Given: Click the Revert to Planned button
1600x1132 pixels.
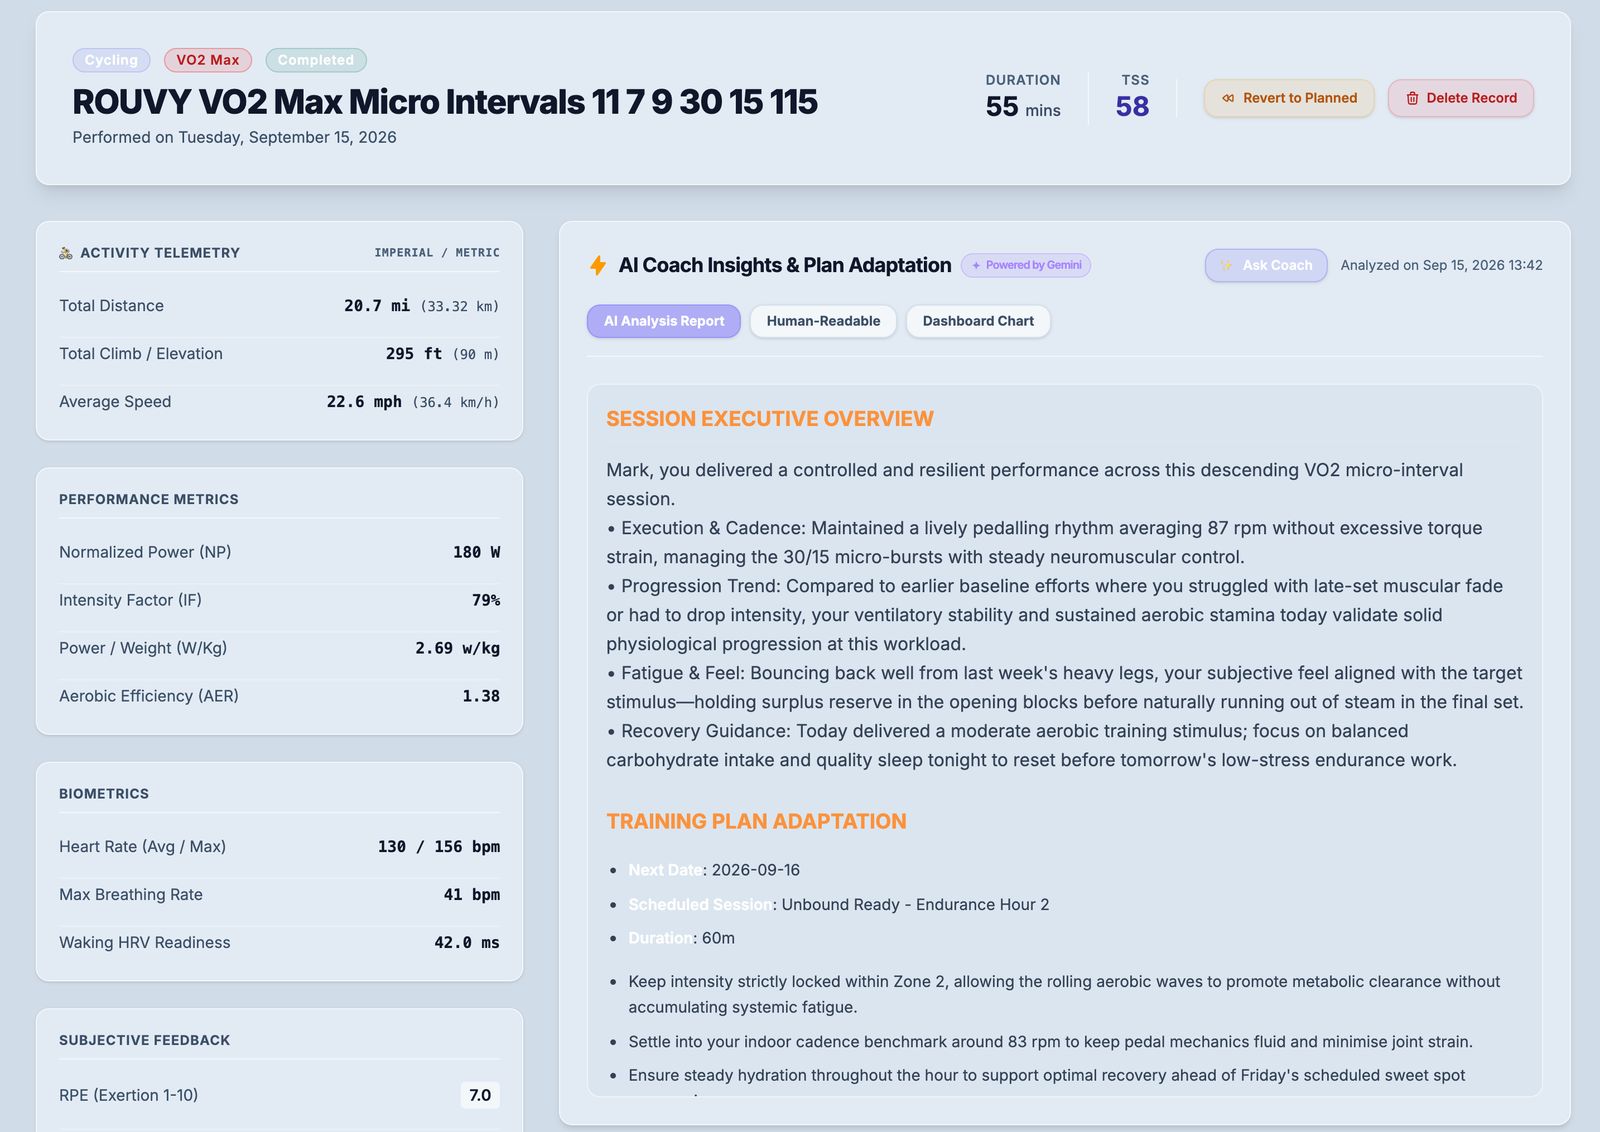Looking at the screenshot, I should [1289, 98].
